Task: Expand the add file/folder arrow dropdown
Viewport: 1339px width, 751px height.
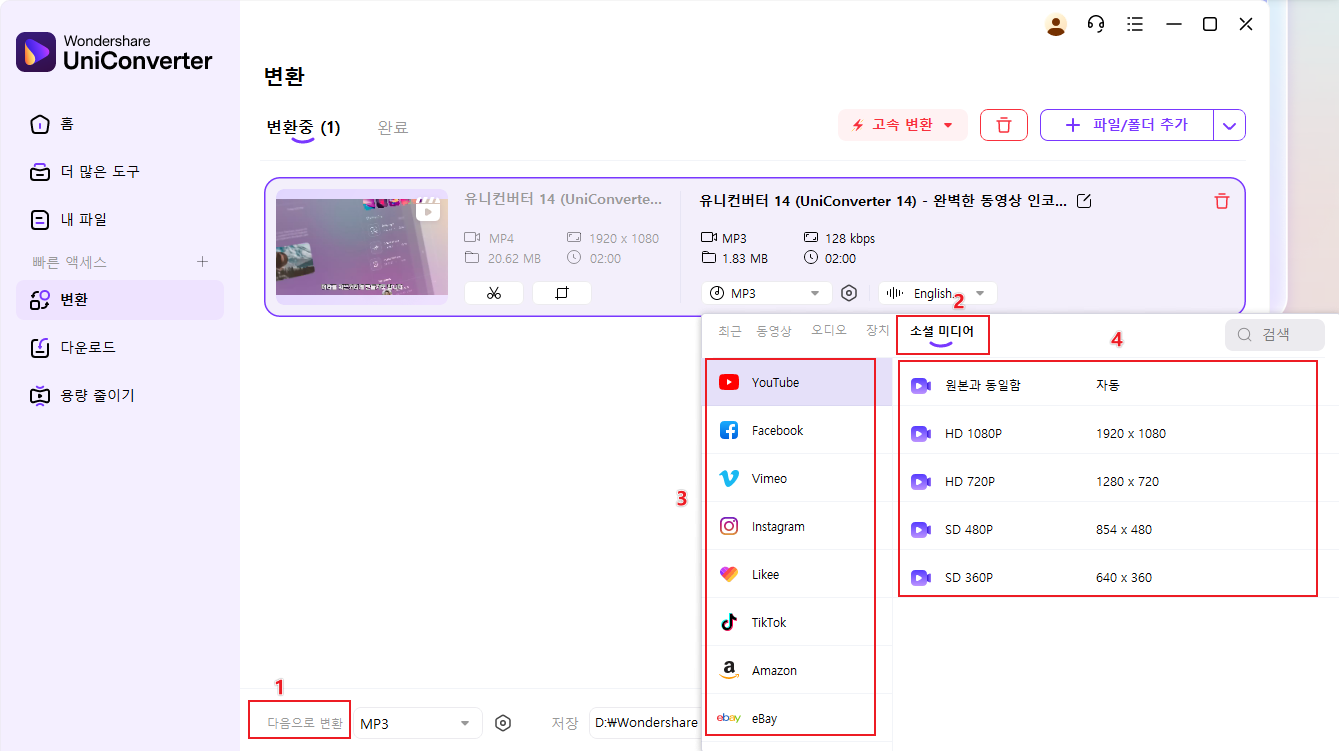Action: tap(1230, 125)
